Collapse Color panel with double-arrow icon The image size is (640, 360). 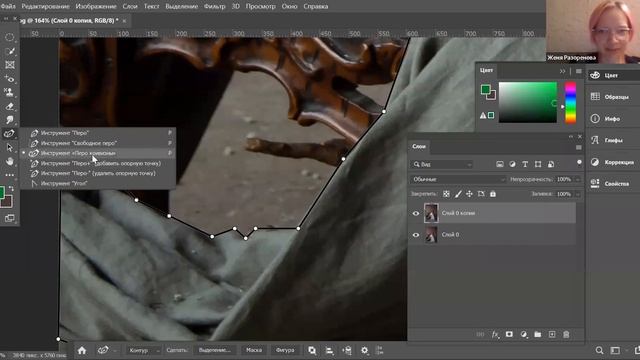(x=562, y=71)
